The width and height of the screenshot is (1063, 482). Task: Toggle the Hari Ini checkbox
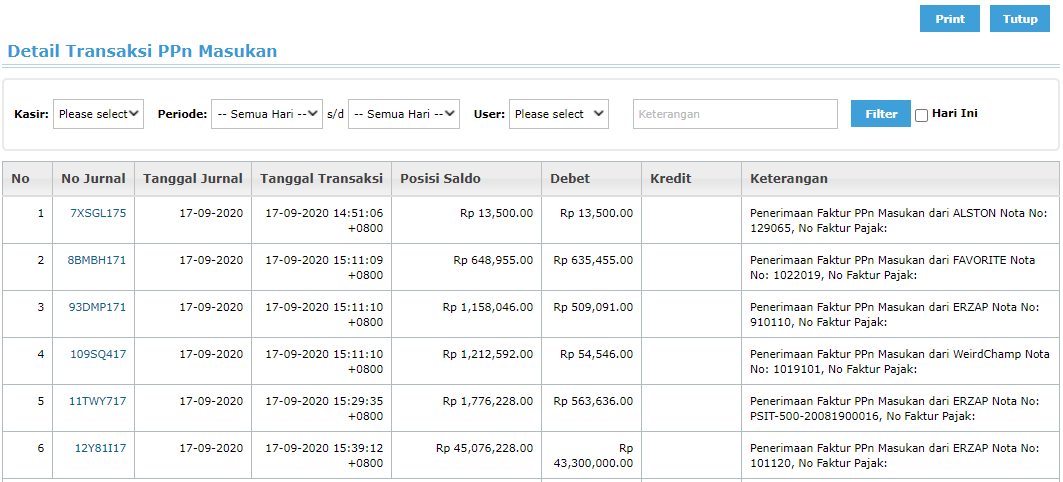pyautogui.click(x=921, y=115)
